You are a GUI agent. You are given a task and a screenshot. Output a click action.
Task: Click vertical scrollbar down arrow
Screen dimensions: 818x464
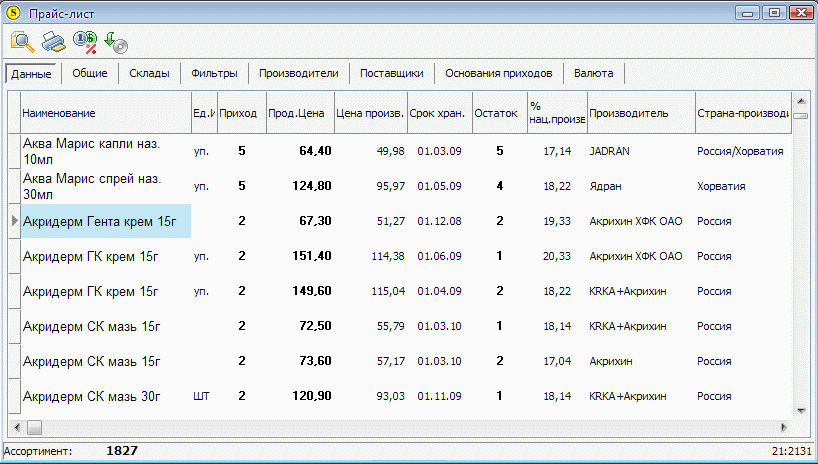pos(801,411)
